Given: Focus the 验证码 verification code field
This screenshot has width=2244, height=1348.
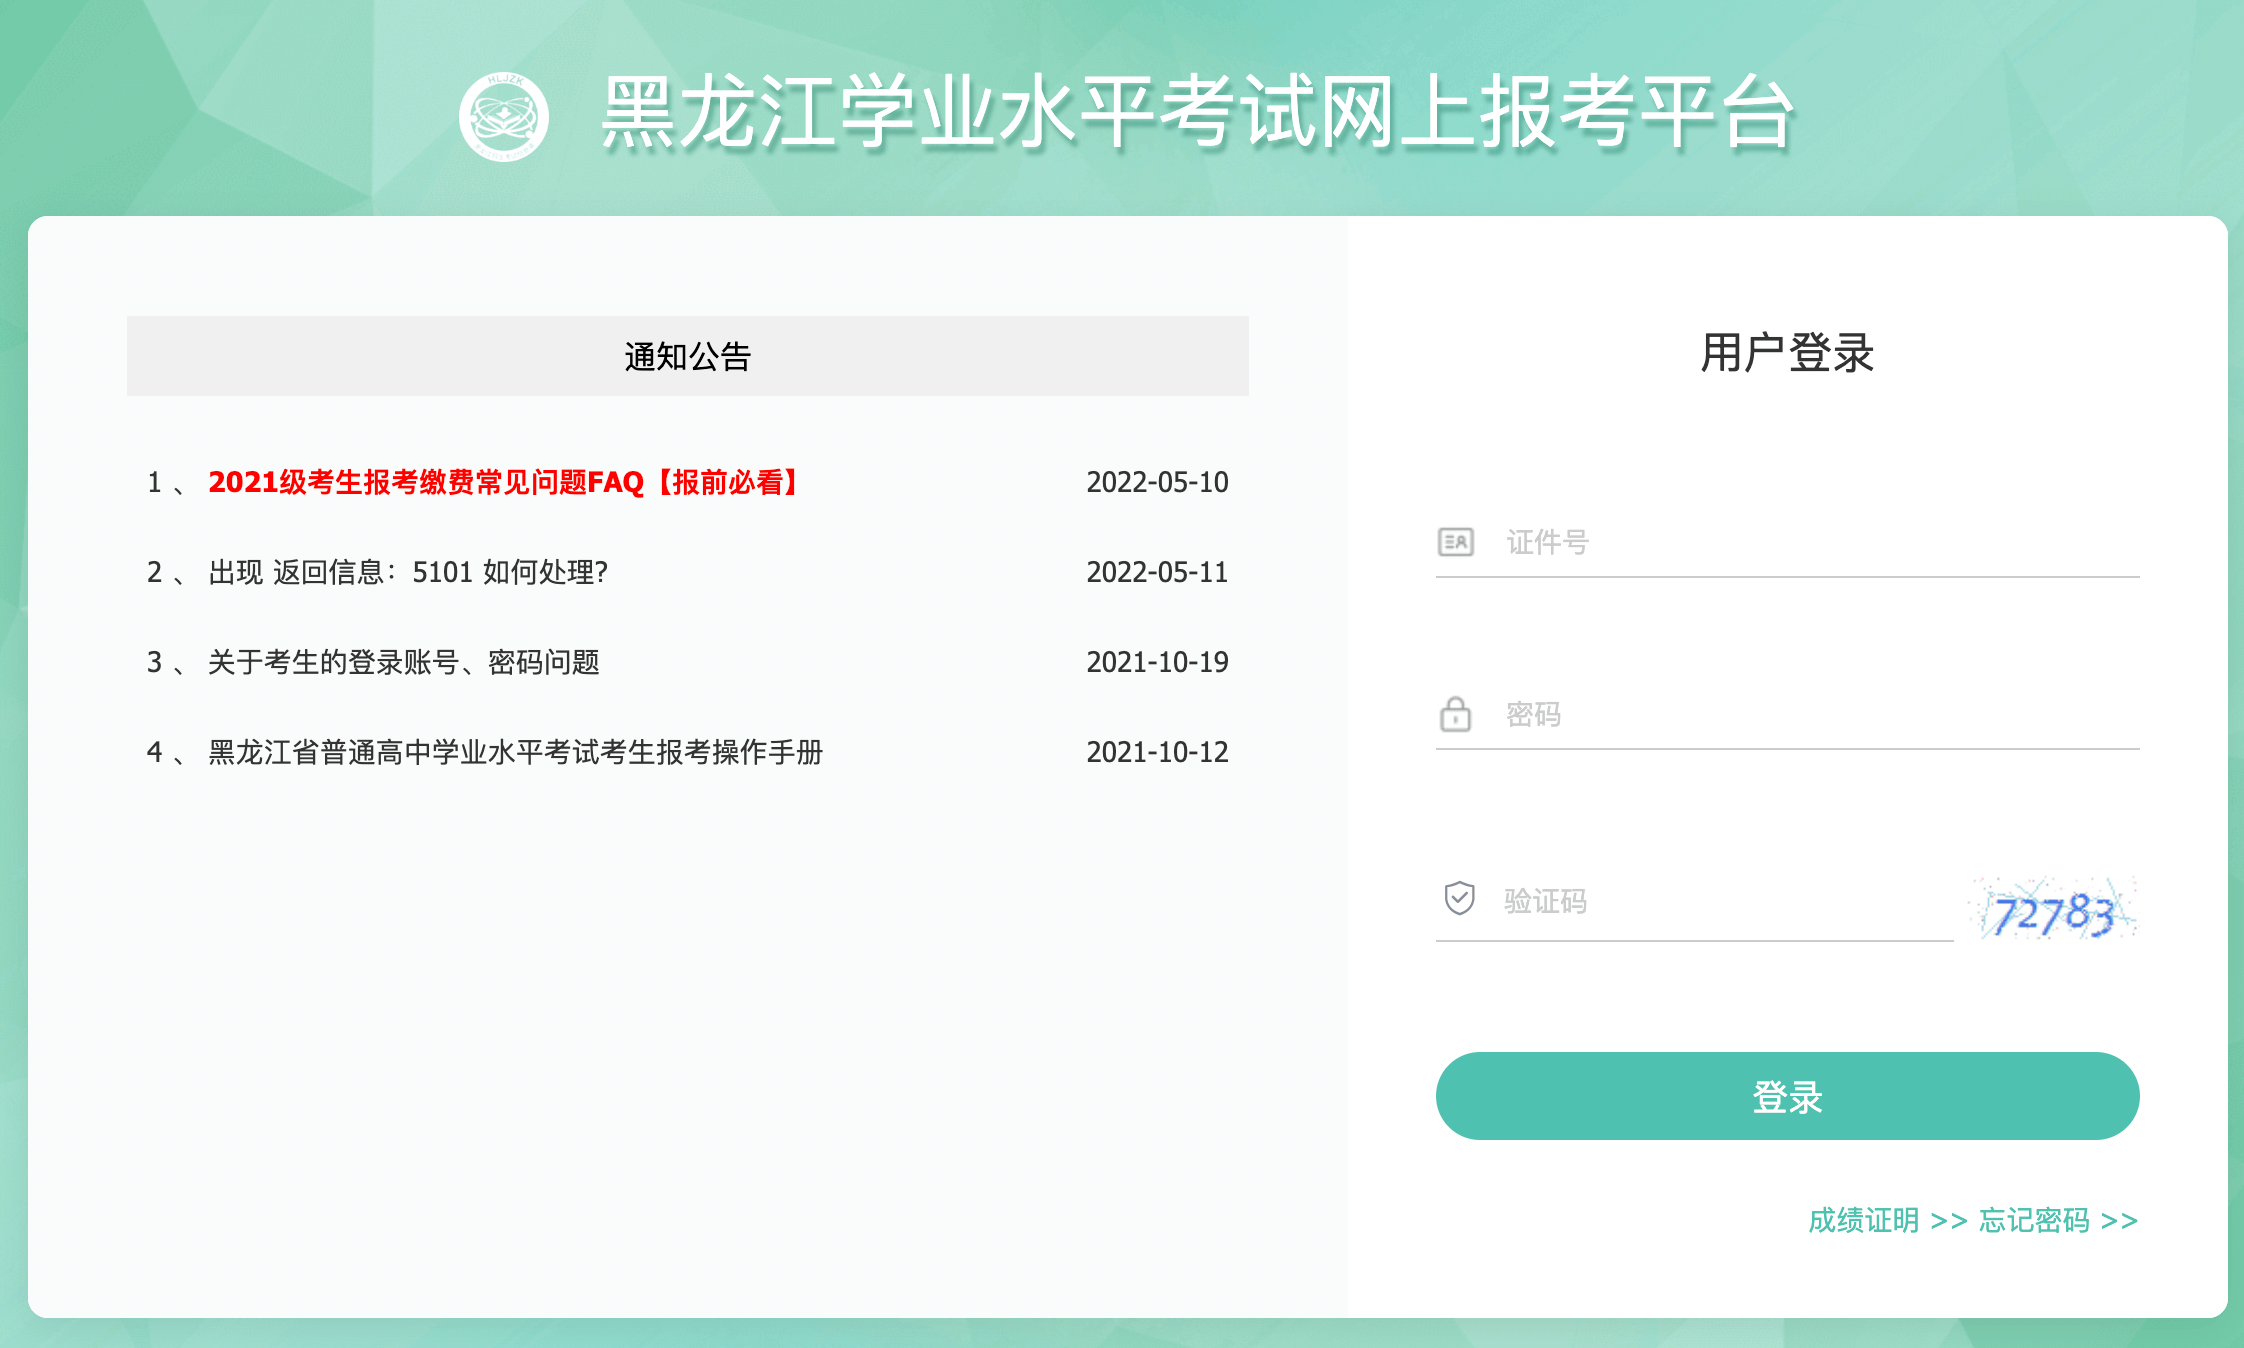Looking at the screenshot, I should point(1725,901).
